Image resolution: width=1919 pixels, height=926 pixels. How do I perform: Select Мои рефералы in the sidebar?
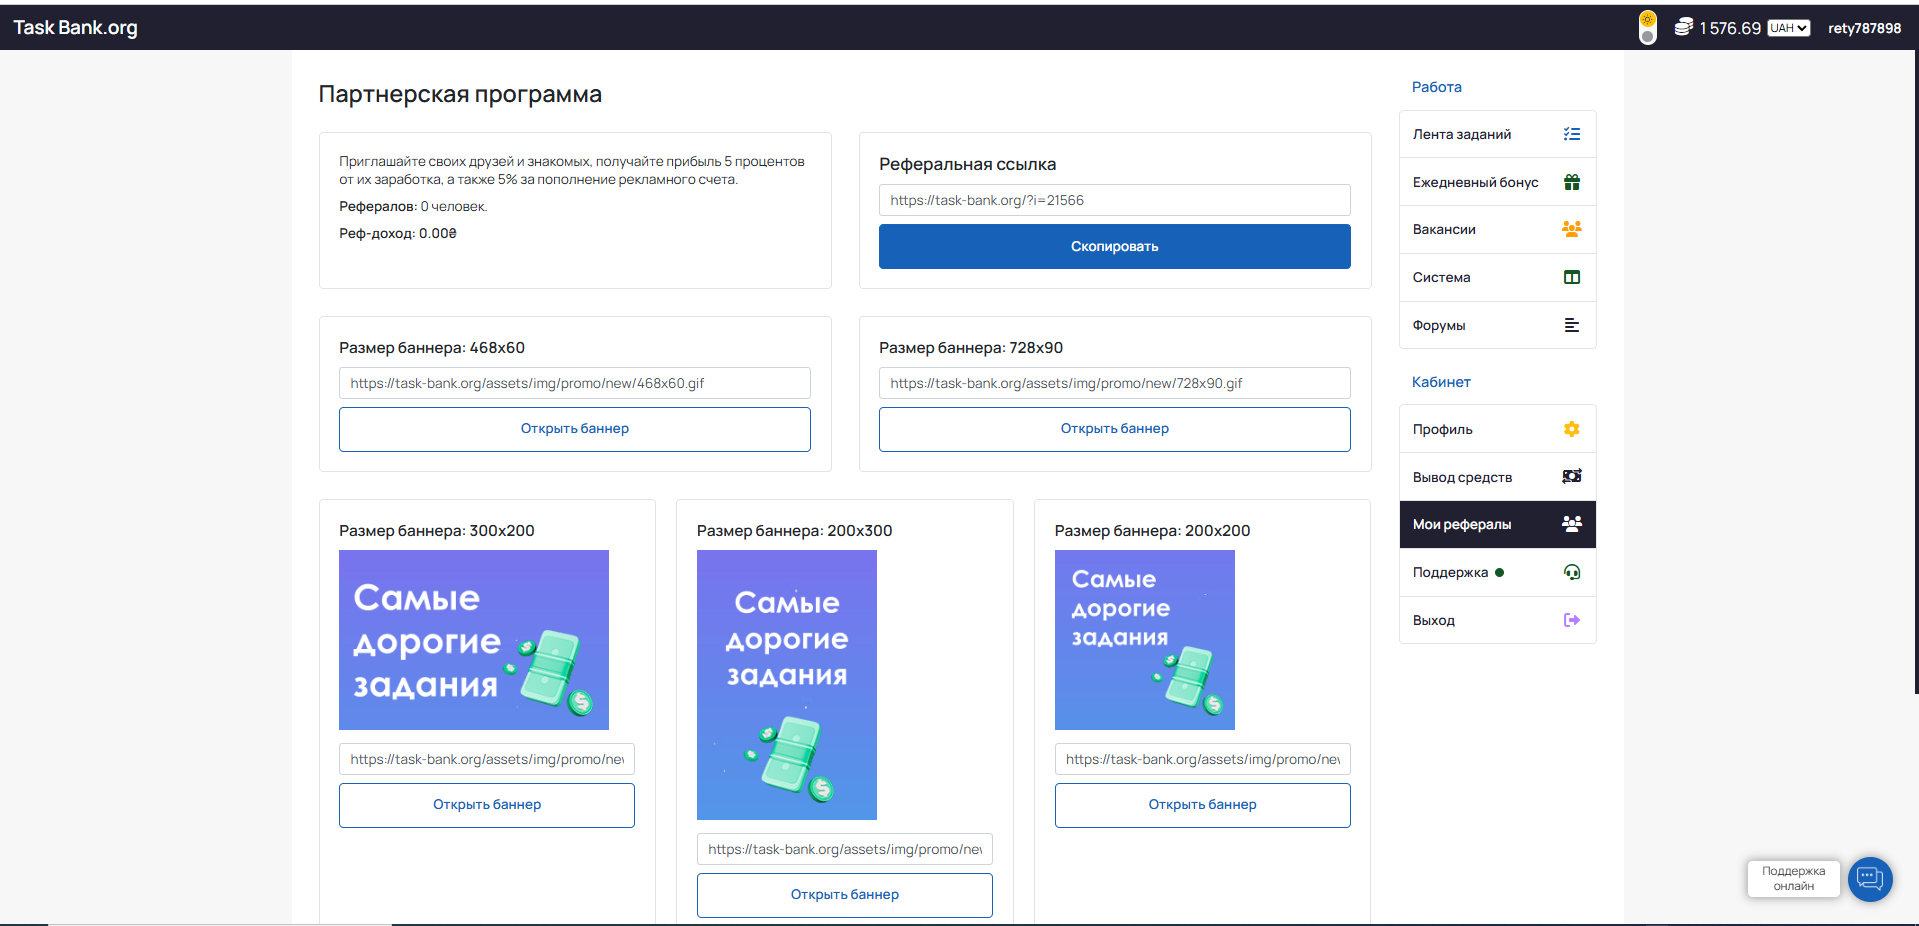click(1496, 525)
